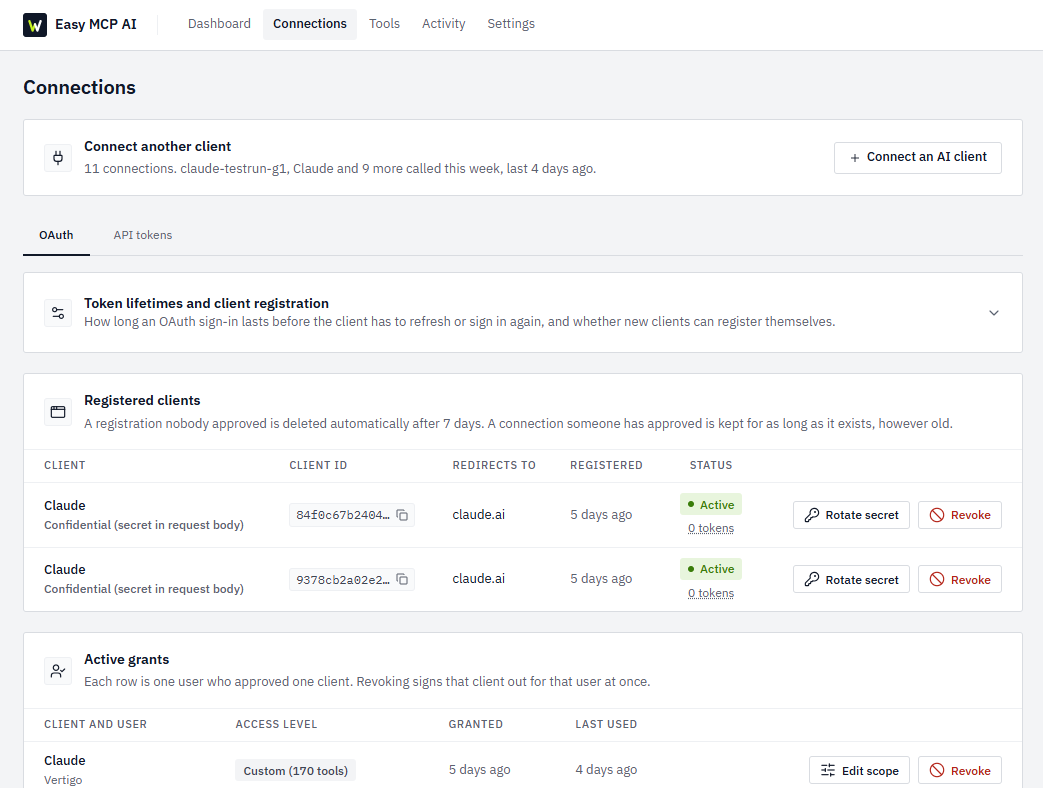
Task: Click Connect an AI client button
Action: point(917,158)
